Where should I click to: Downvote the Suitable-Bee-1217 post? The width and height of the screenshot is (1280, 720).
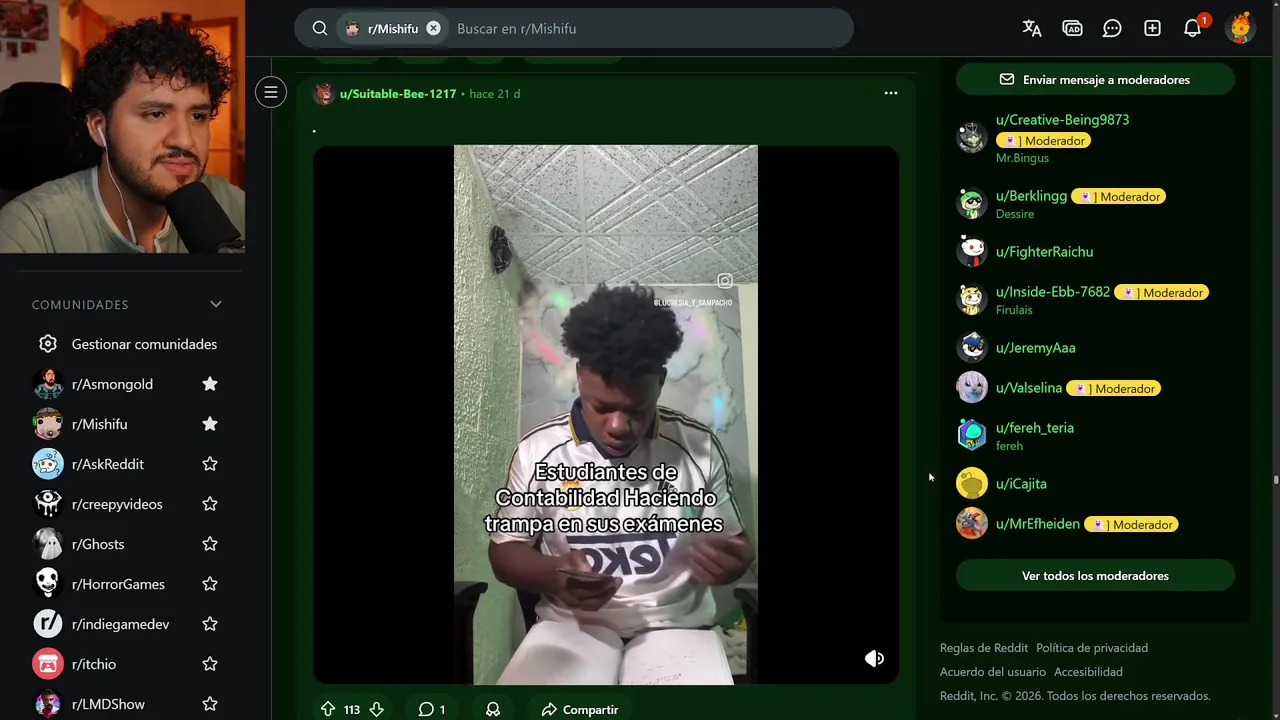pos(376,709)
